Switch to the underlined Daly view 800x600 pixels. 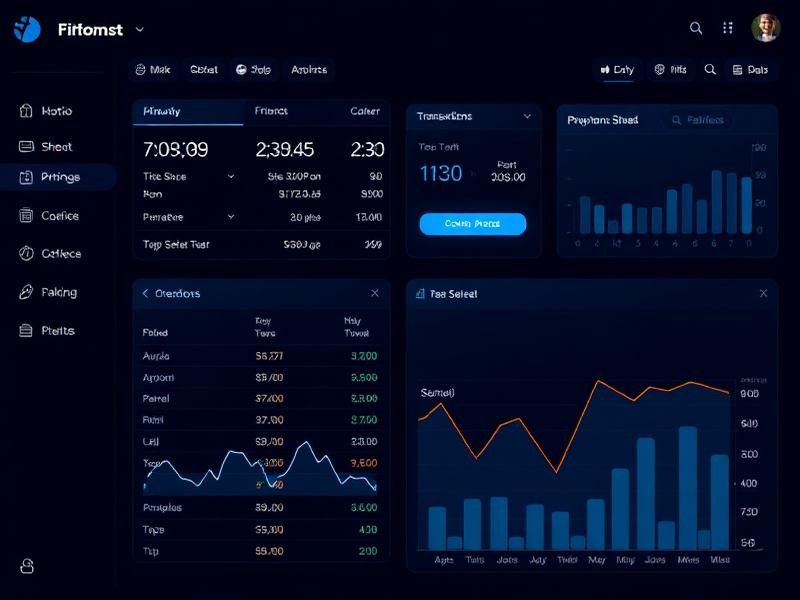pos(617,70)
